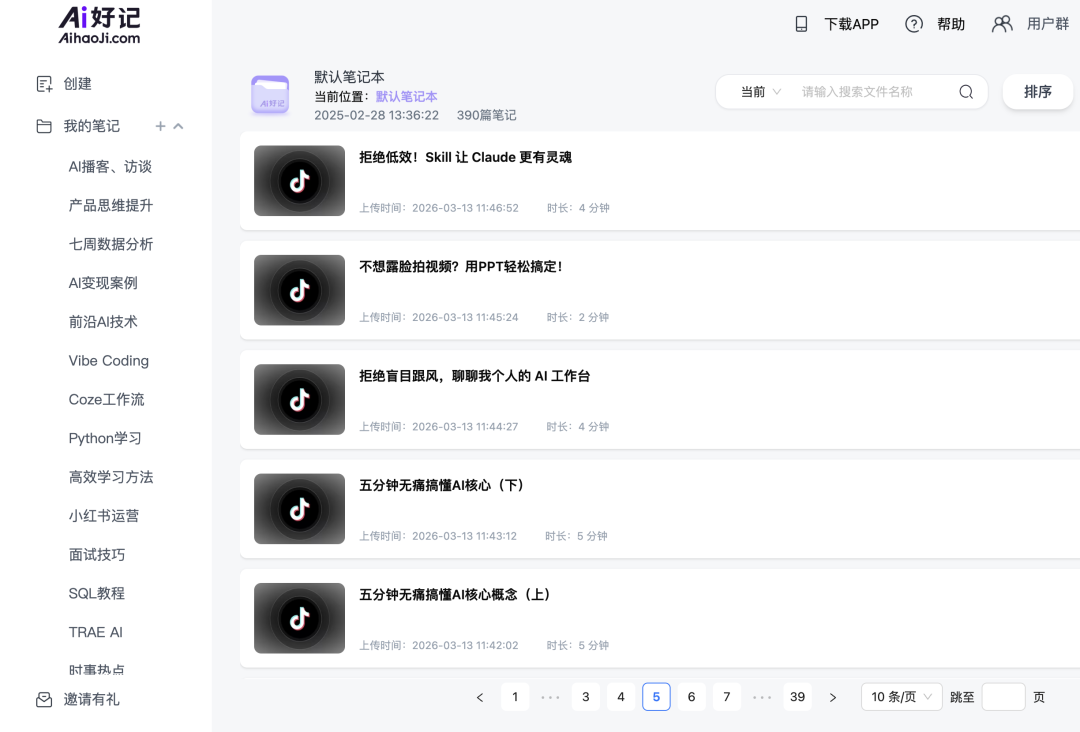Click the search magnifier icon
Image resolution: width=1080 pixels, height=732 pixels.
(x=966, y=92)
